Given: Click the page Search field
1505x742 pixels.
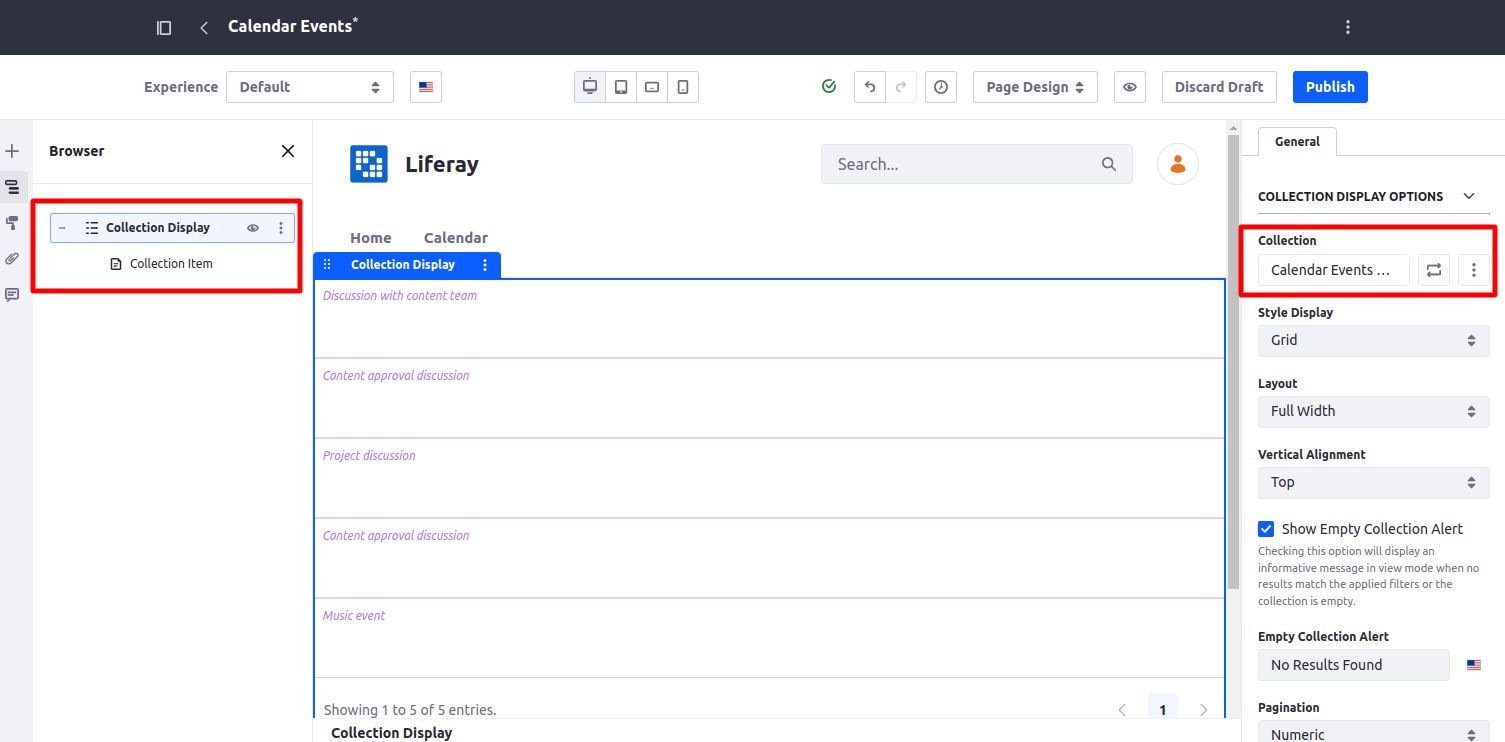Looking at the screenshot, I should click(976, 164).
